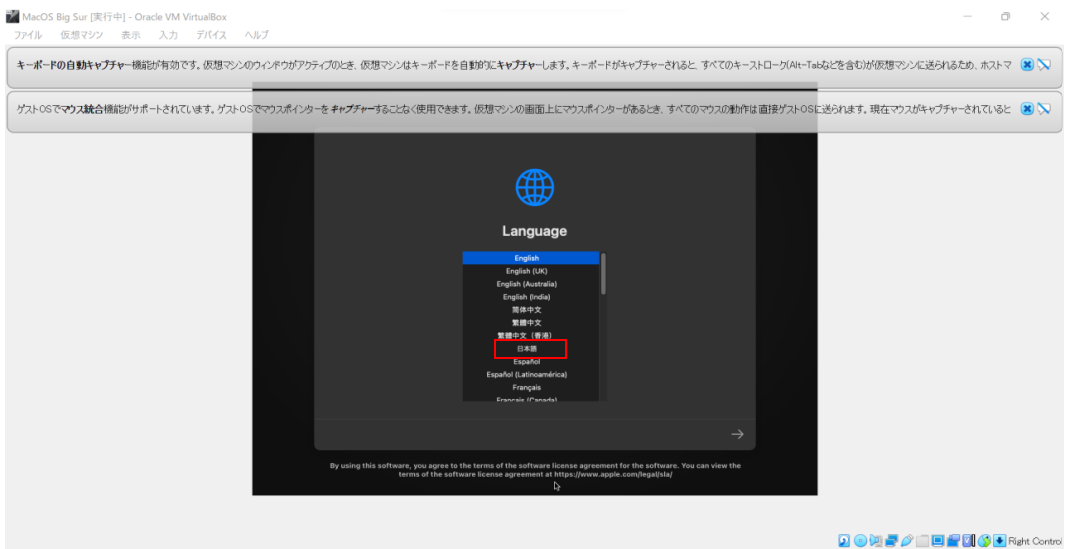Viewport: 1066px width, 549px height.
Task: Open the ヘルプ menu
Action: (x=256, y=35)
